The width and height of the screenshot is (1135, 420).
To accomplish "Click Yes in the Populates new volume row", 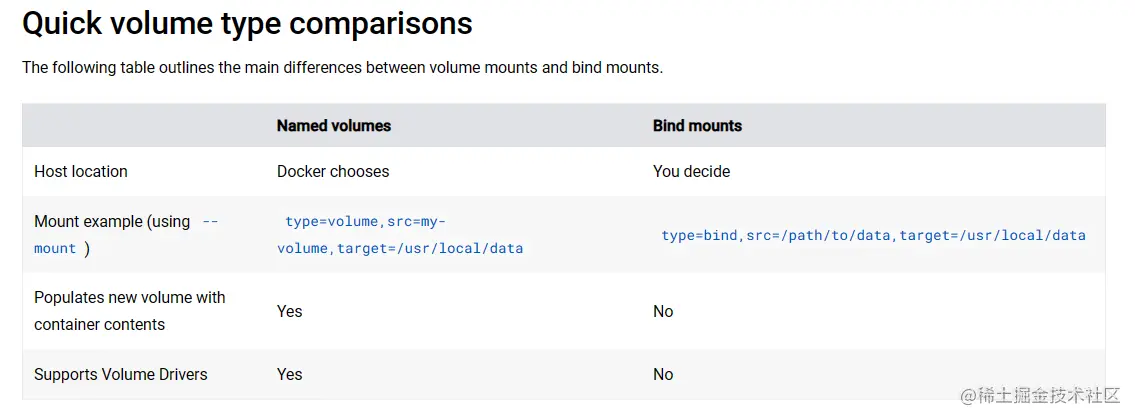I will (x=290, y=311).
